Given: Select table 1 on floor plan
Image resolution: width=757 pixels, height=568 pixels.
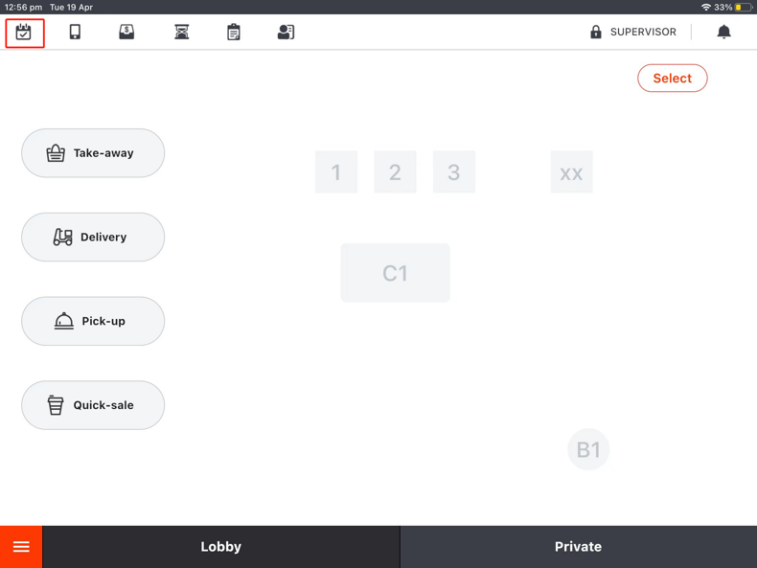Looking at the screenshot, I should click(336, 172).
